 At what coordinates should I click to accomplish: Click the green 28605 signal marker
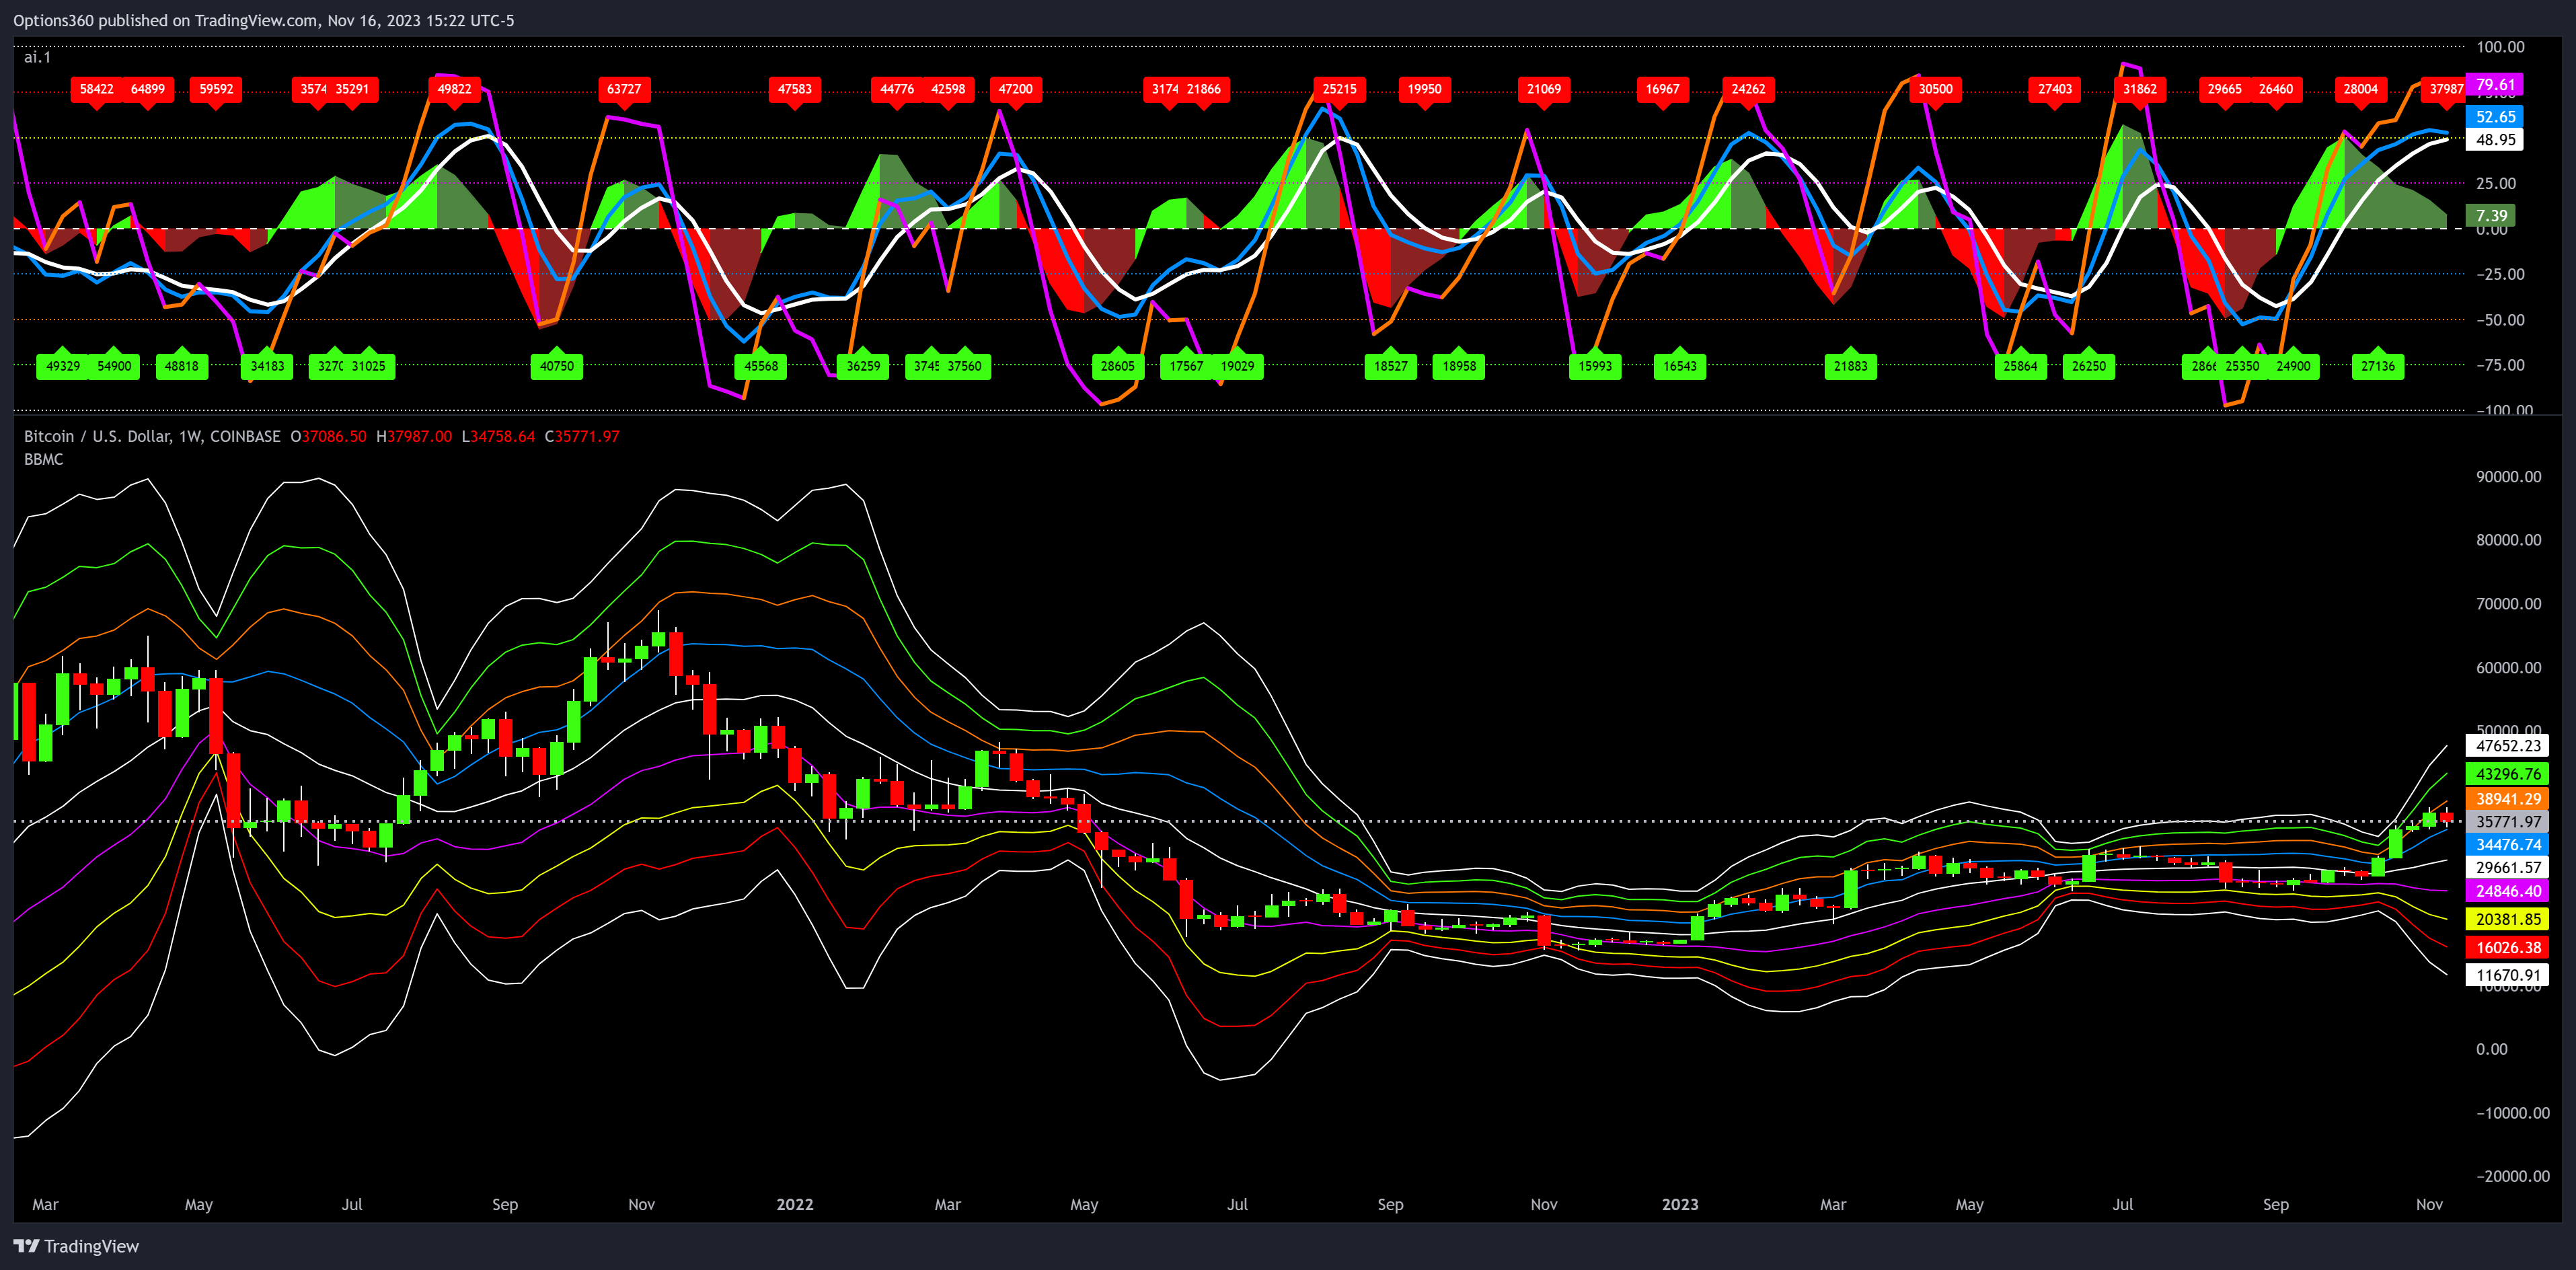tap(1118, 366)
